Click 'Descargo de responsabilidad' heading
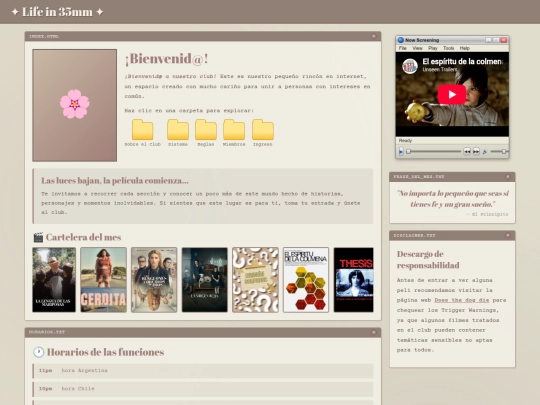Screen dimensions: 540x405 pos(428,260)
